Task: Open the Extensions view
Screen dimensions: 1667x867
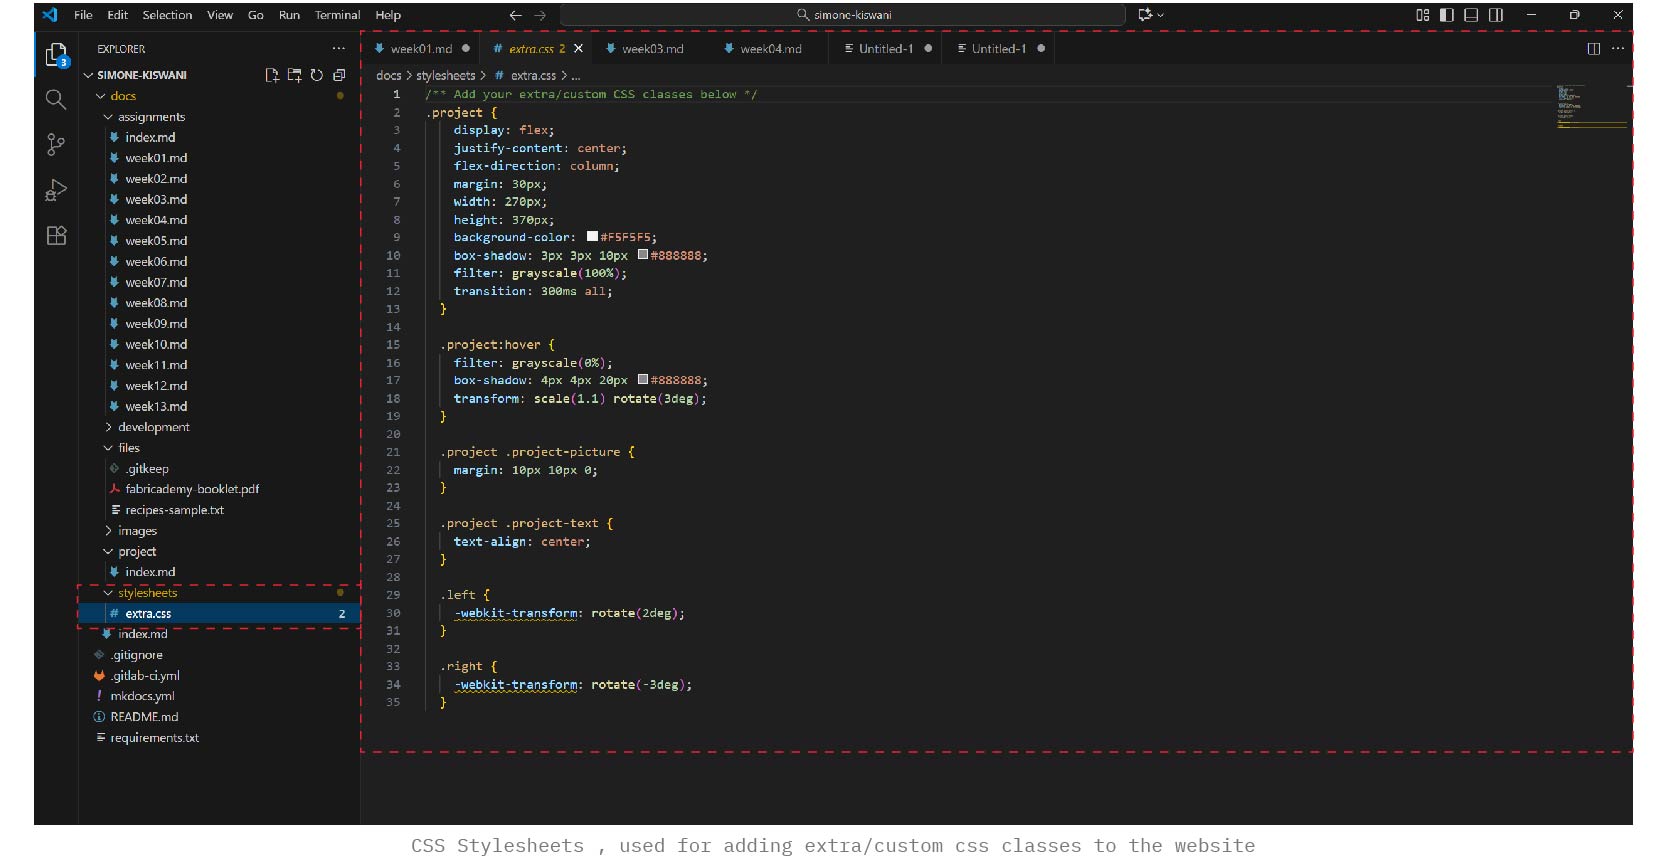Action: [x=56, y=236]
